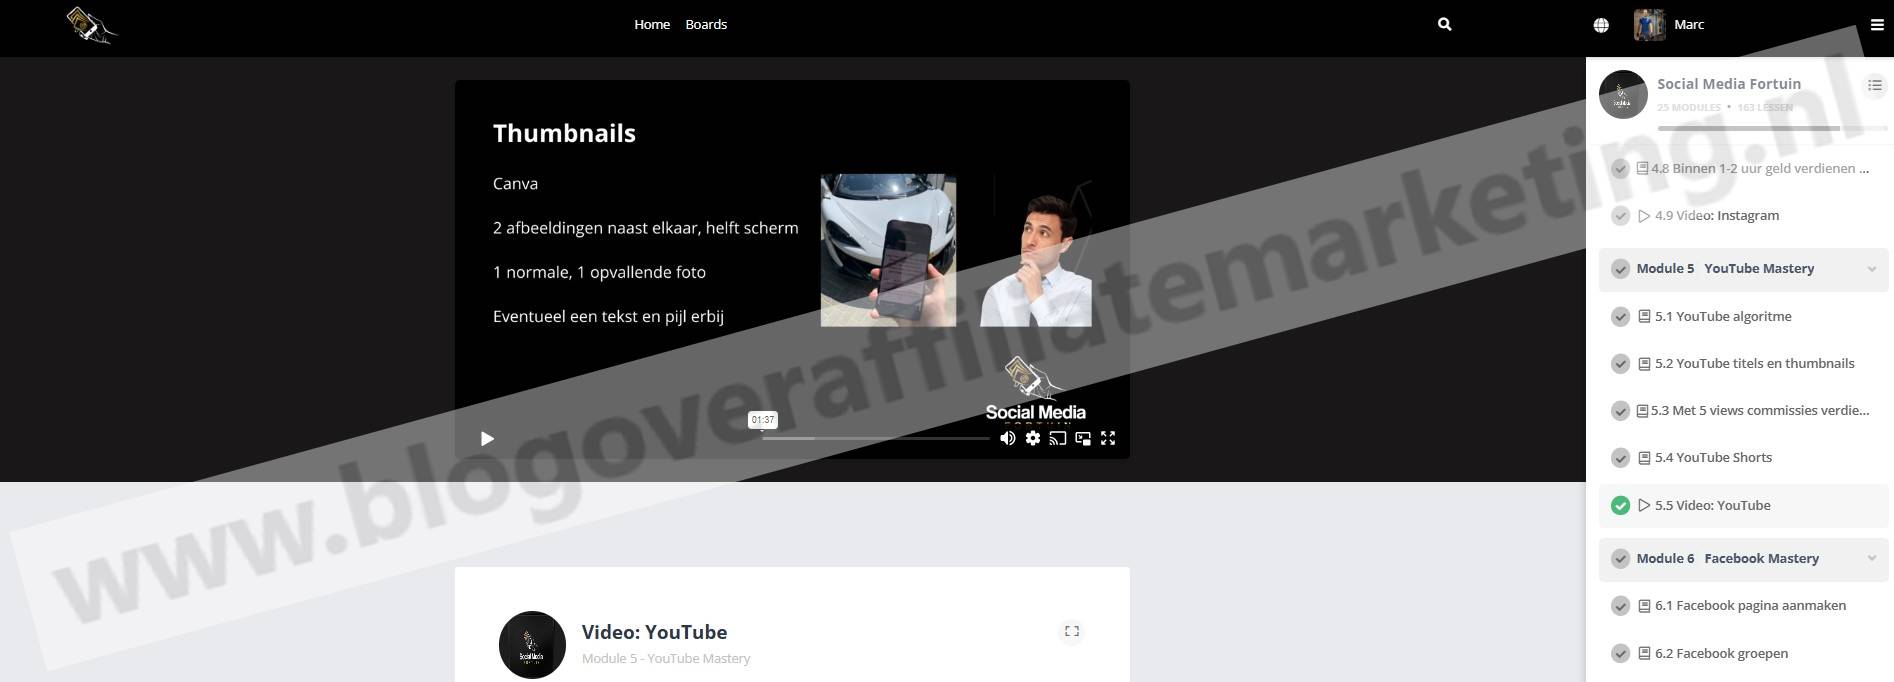Screen dimensions: 1894x682
Task: Open the Boards menu item
Action: (706, 24)
